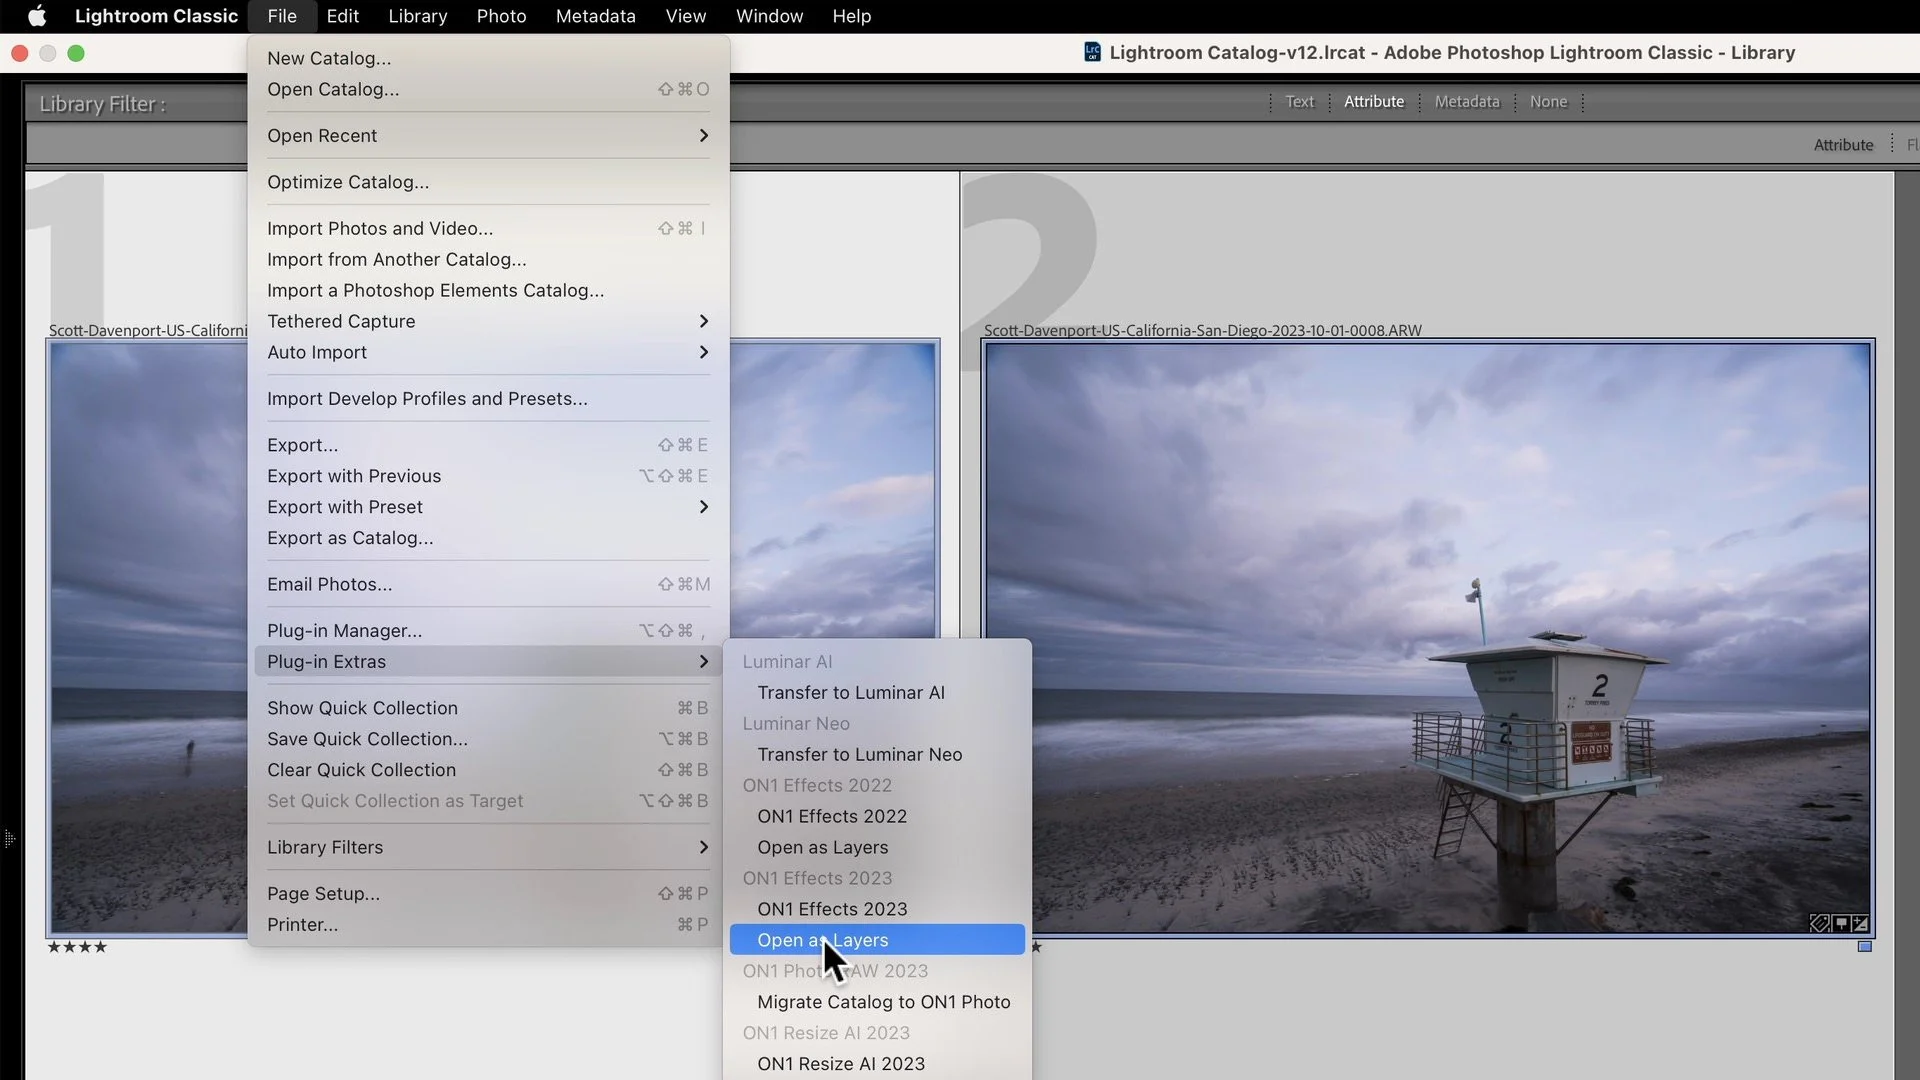1920x1080 pixels.
Task: Click the keyword tag badge on photo 2
Action: (1818, 923)
